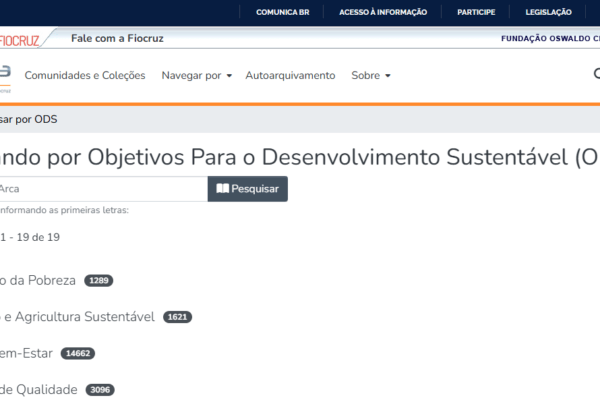Image resolution: width=600 pixels, height=400 pixels.
Task: Select the Agricultura Sustentável objective
Action: 78,317
